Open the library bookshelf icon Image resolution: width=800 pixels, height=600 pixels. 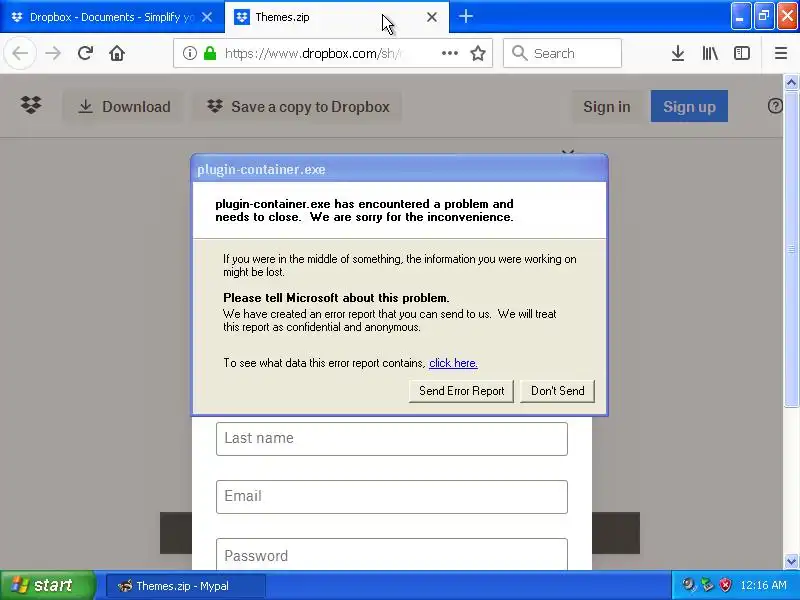pyautogui.click(x=710, y=53)
